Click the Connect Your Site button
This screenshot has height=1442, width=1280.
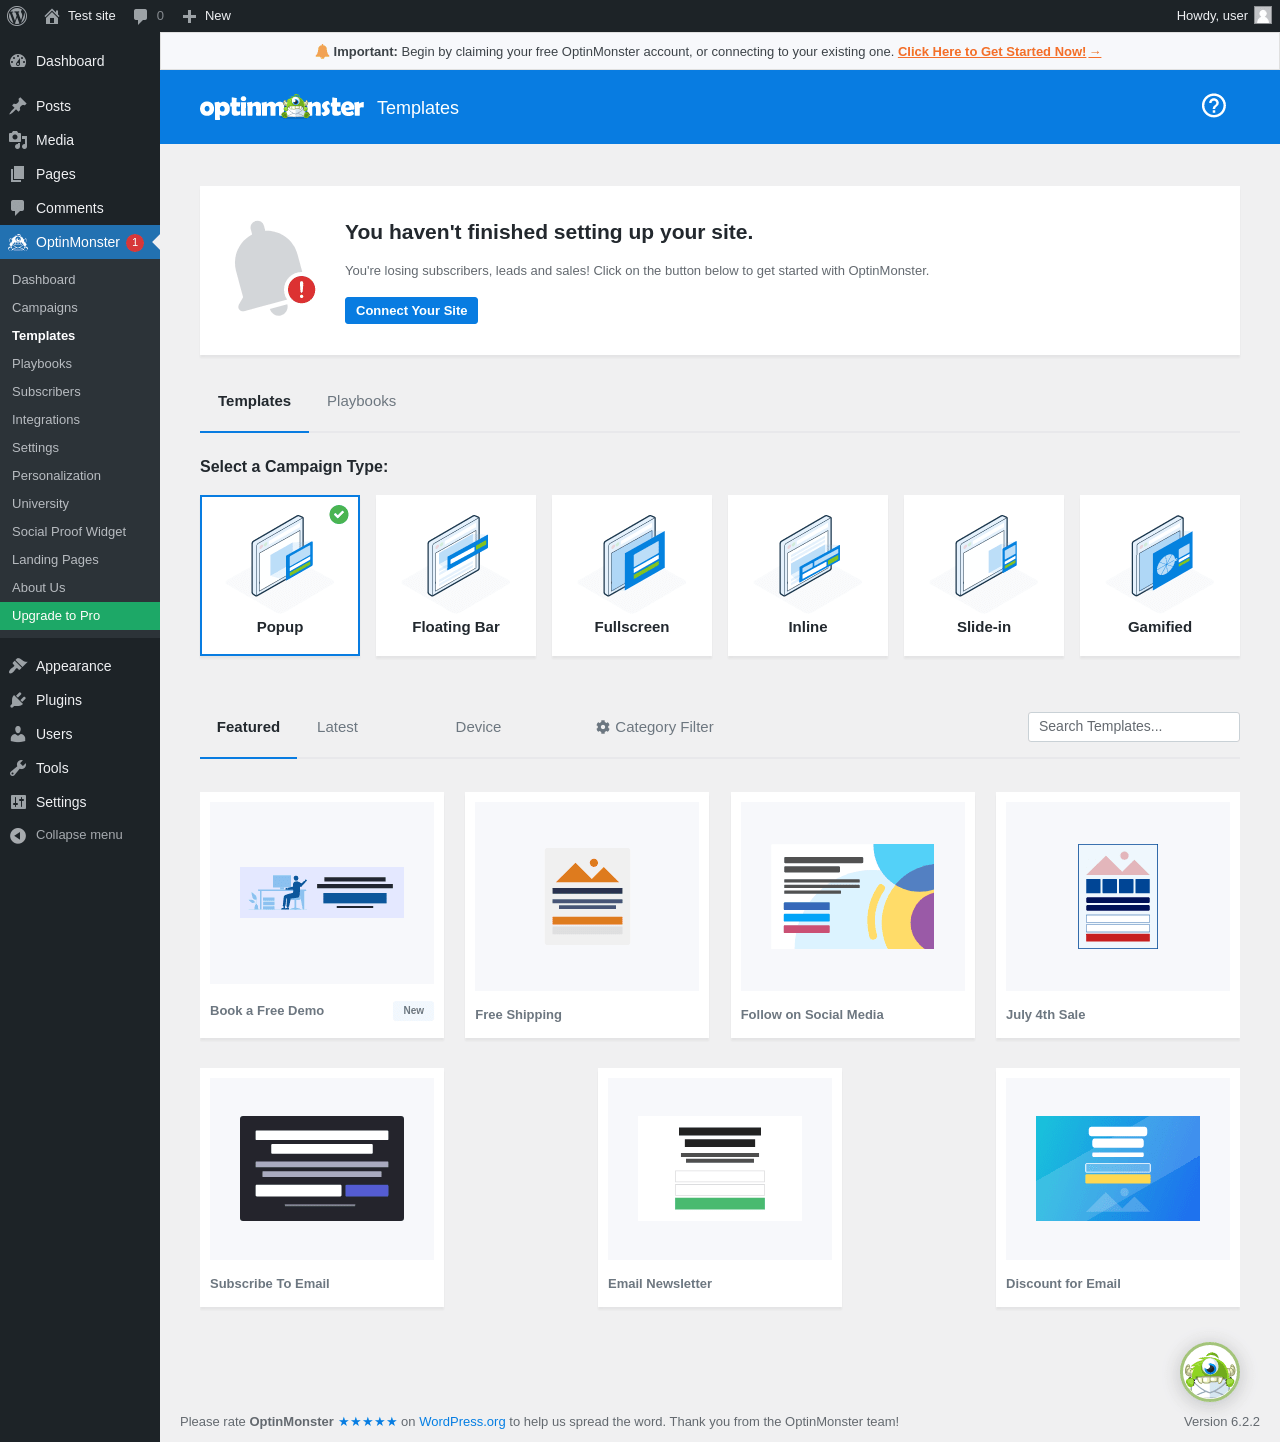[411, 310]
